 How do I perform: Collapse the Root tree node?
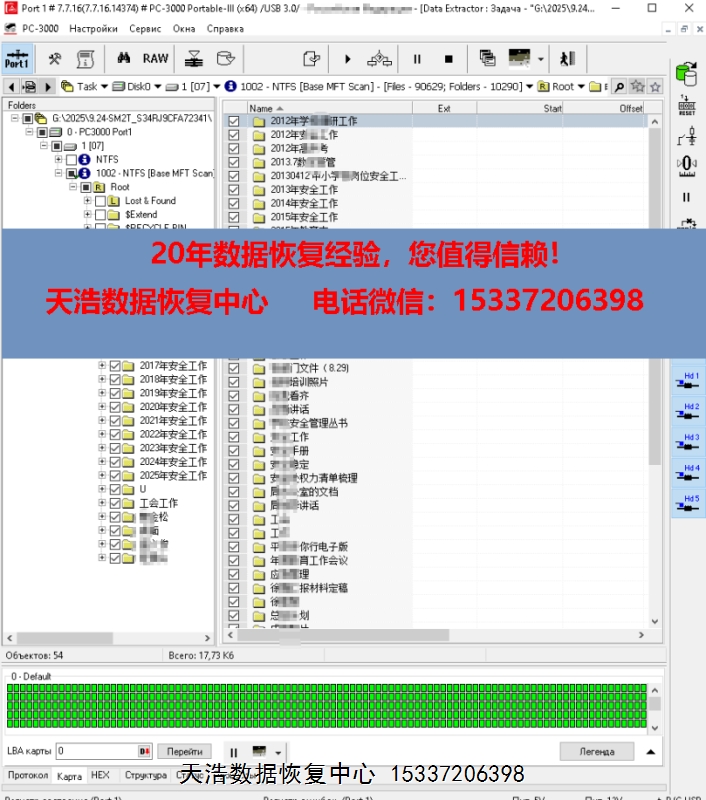(73, 187)
